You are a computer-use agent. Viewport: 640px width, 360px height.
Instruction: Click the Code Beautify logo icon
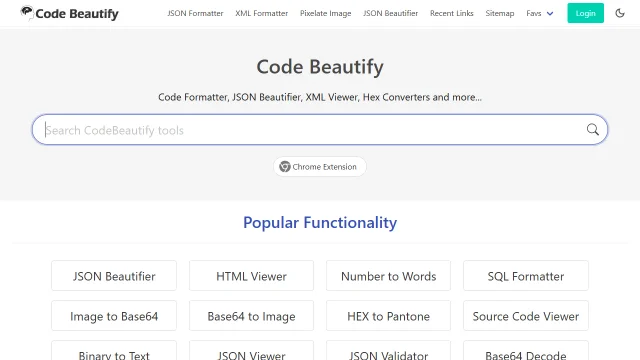click(x=27, y=12)
